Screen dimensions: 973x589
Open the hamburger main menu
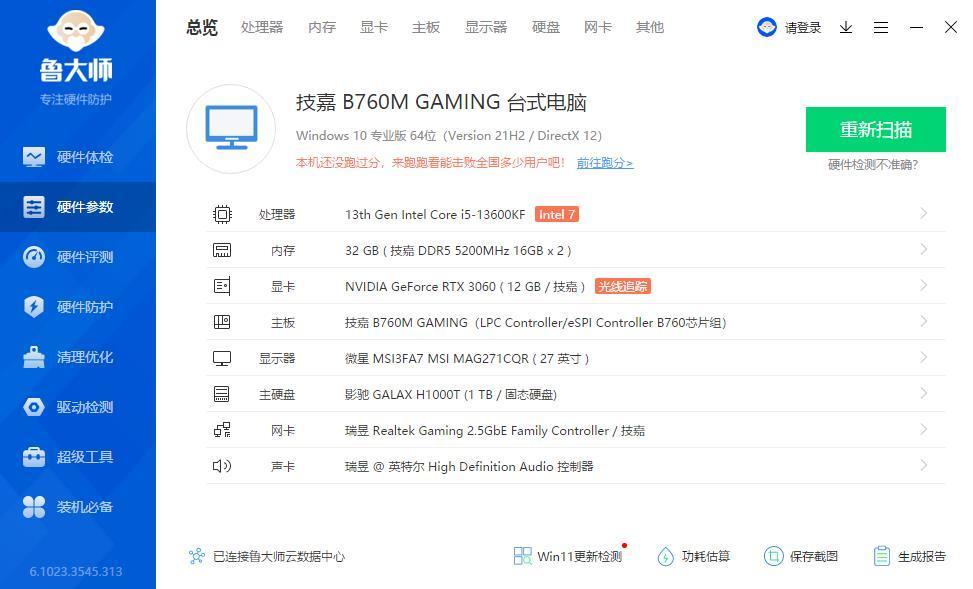(881, 27)
